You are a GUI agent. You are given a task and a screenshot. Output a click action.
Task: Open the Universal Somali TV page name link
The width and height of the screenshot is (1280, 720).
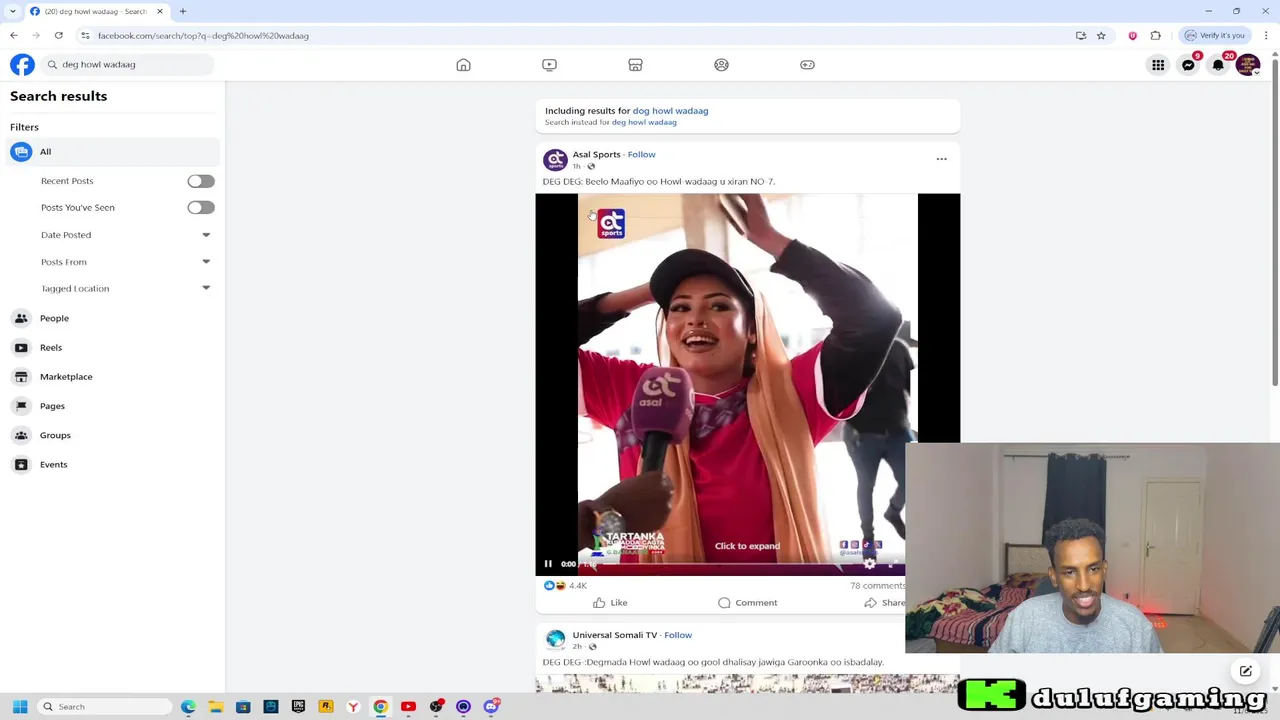coord(615,635)
